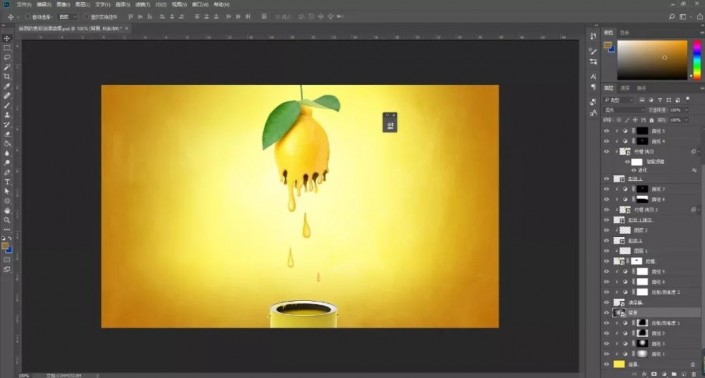Image resolution: width=705 pixels, height=378 pixels.
Task: Switch to the 色板 tab
Action: click(x=625, y=33)
